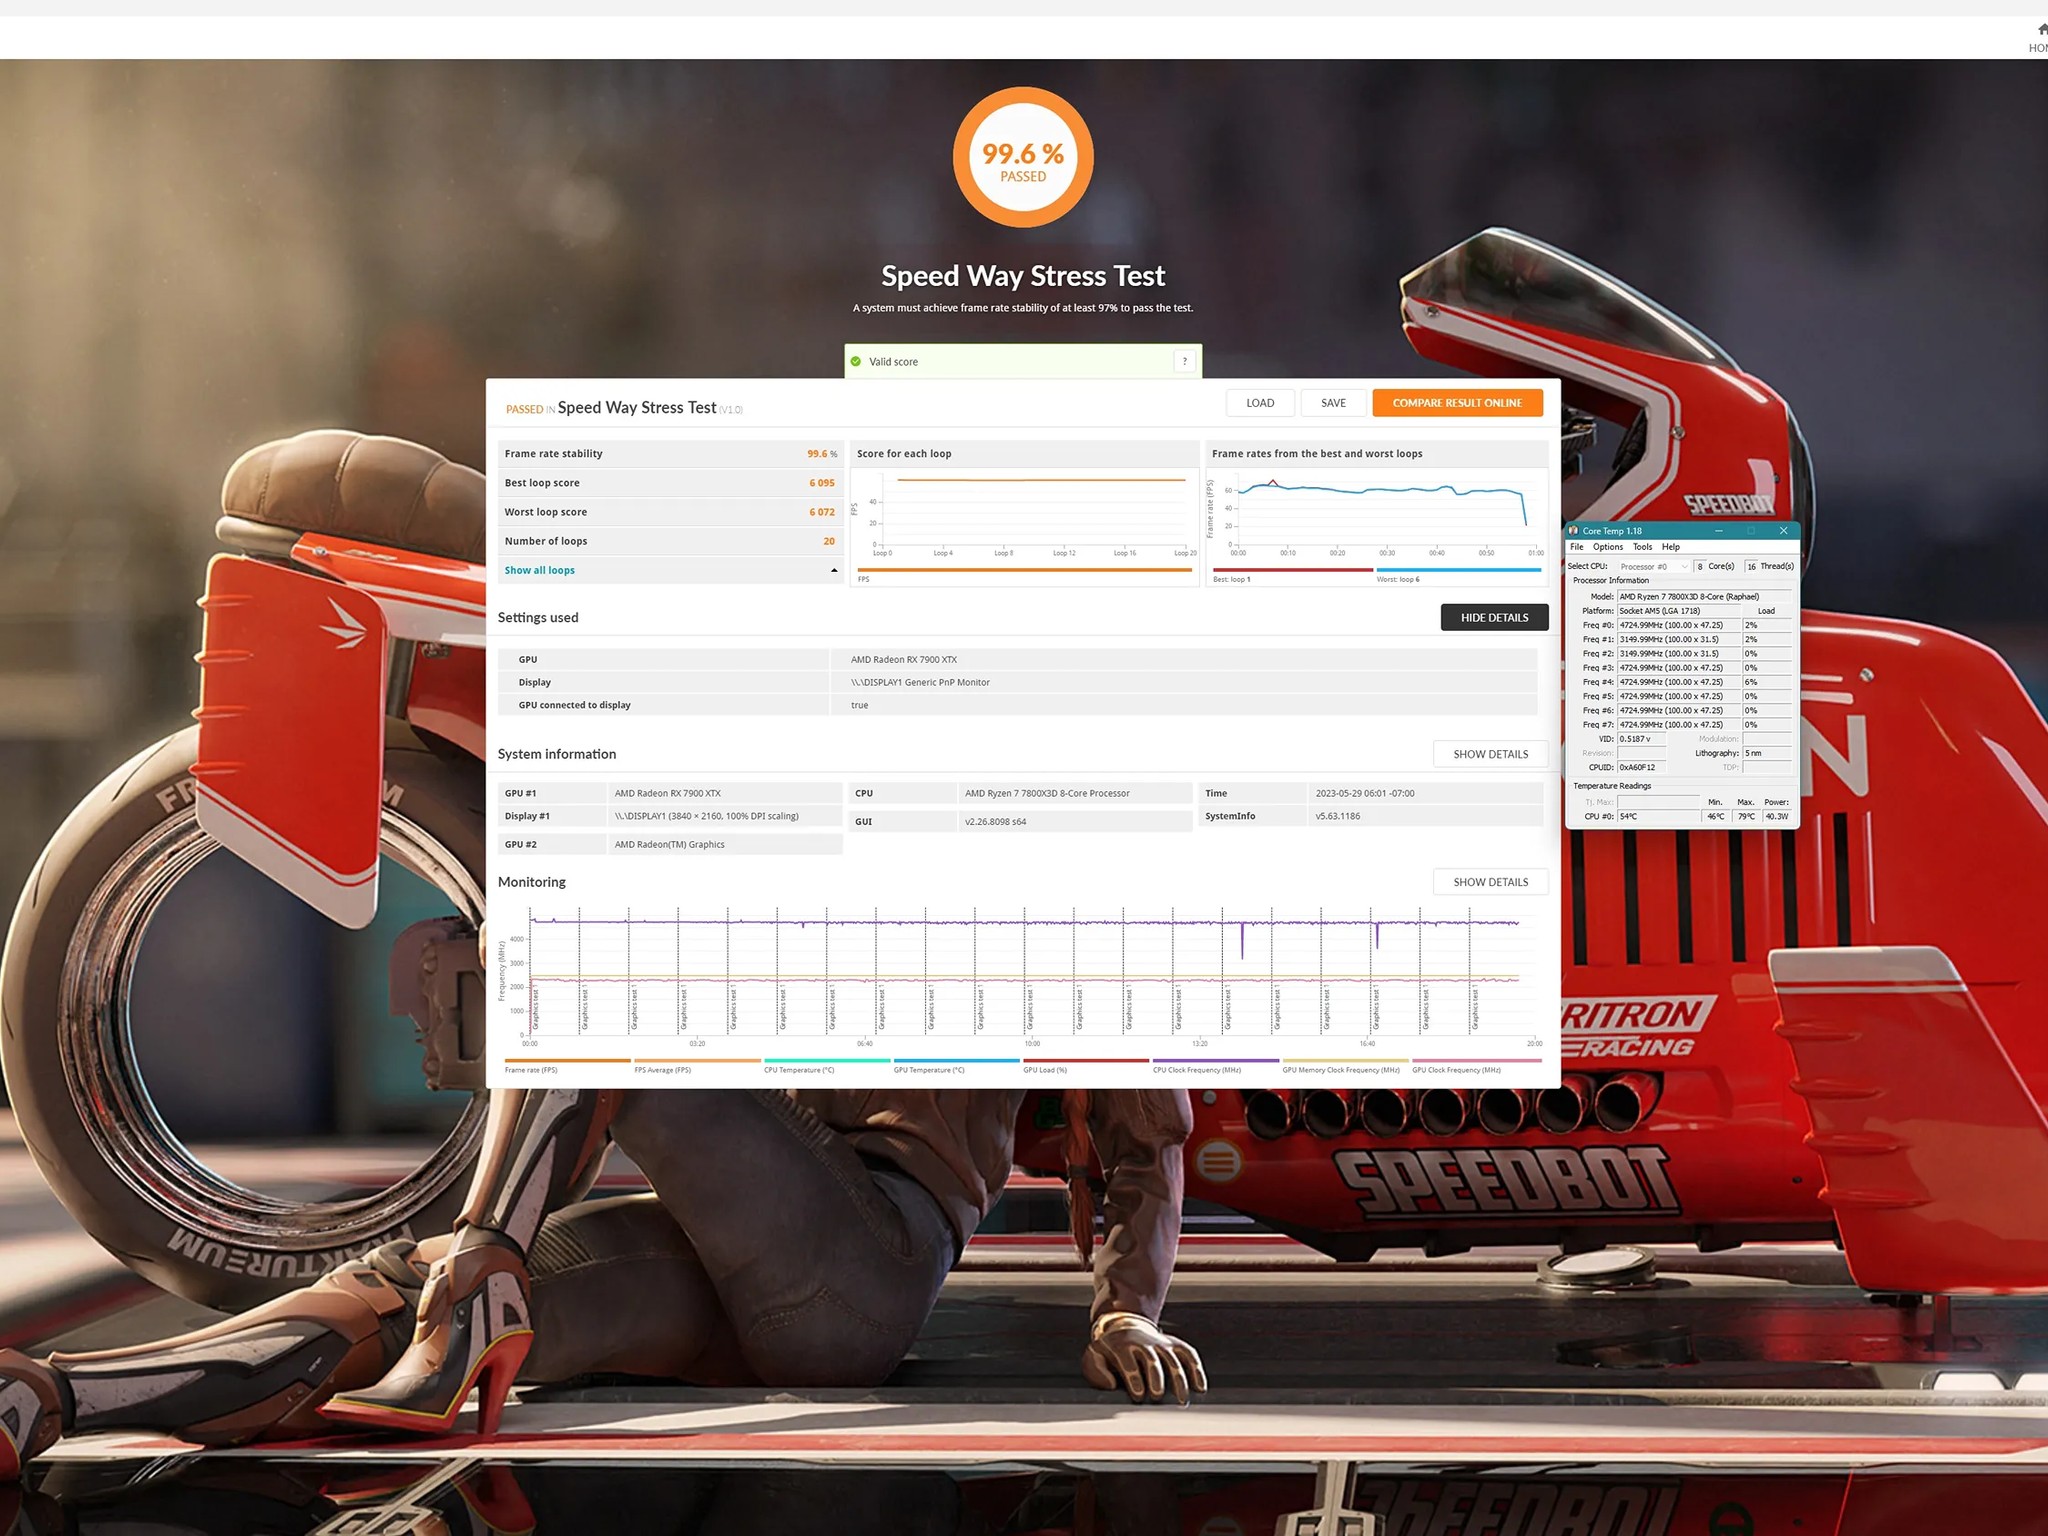Click the VID value 0.5187 v

(x=1642, y=739)
